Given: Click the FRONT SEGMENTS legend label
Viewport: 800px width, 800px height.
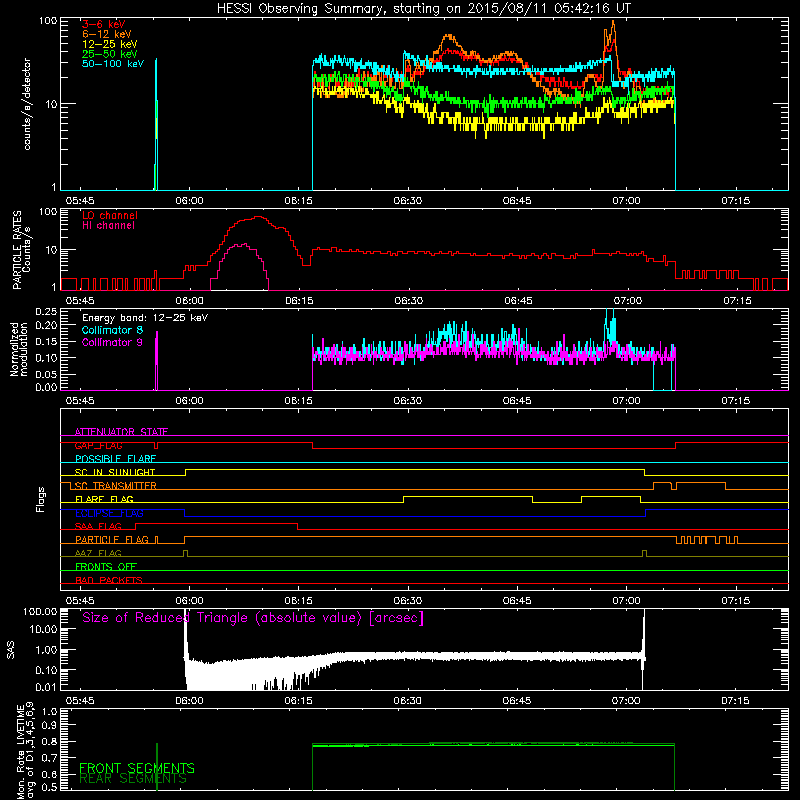Looking at the screenshot, I should point(137,768).
